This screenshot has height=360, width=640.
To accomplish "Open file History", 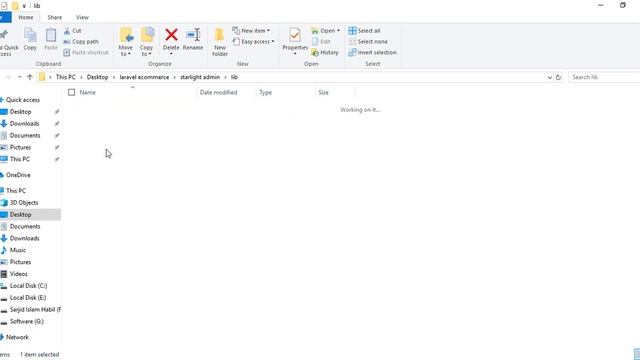I will point(325,53).
